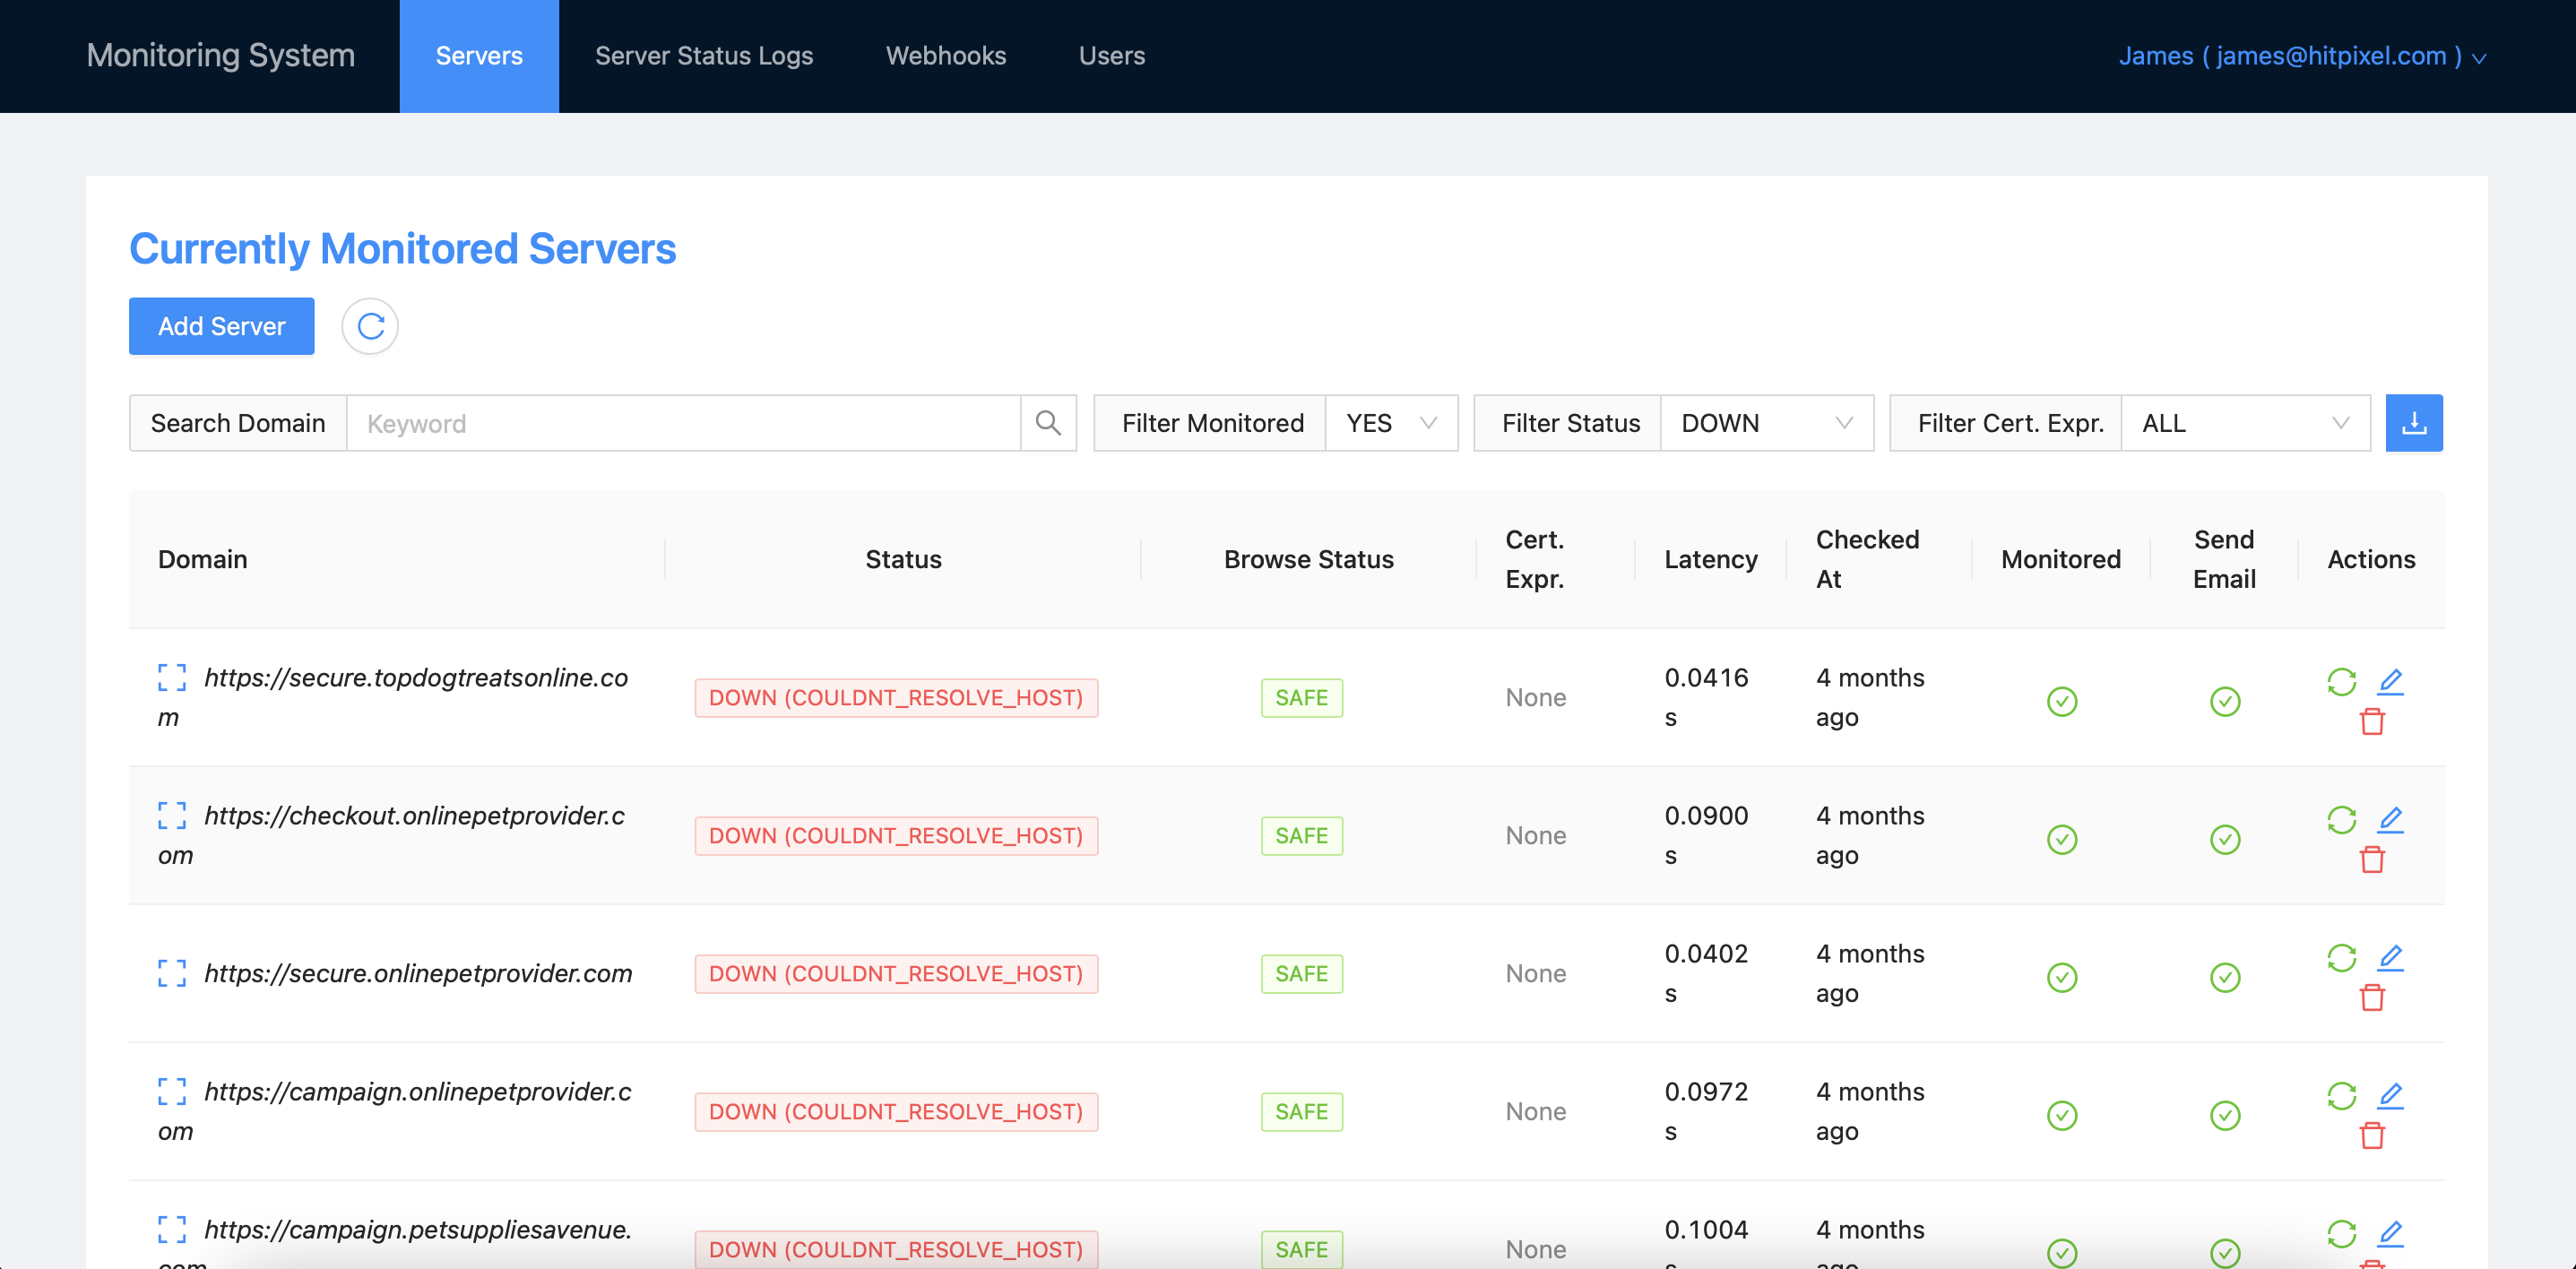Toggle Monitored check for checkout.onlinepetprovider.com
Screen dimensions: 2576x1269
(x=2062, y=839)
